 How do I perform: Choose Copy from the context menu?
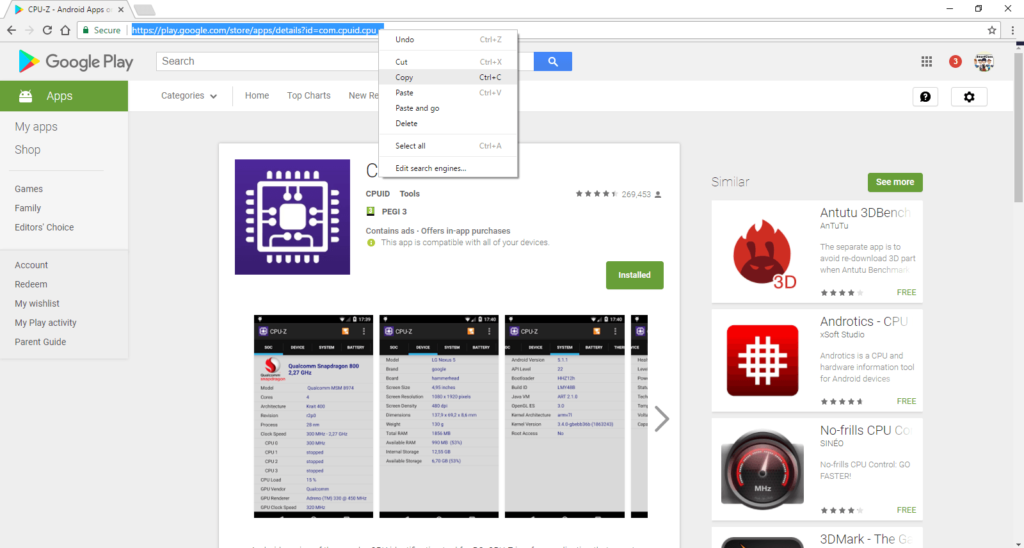(x=448, y=77)
